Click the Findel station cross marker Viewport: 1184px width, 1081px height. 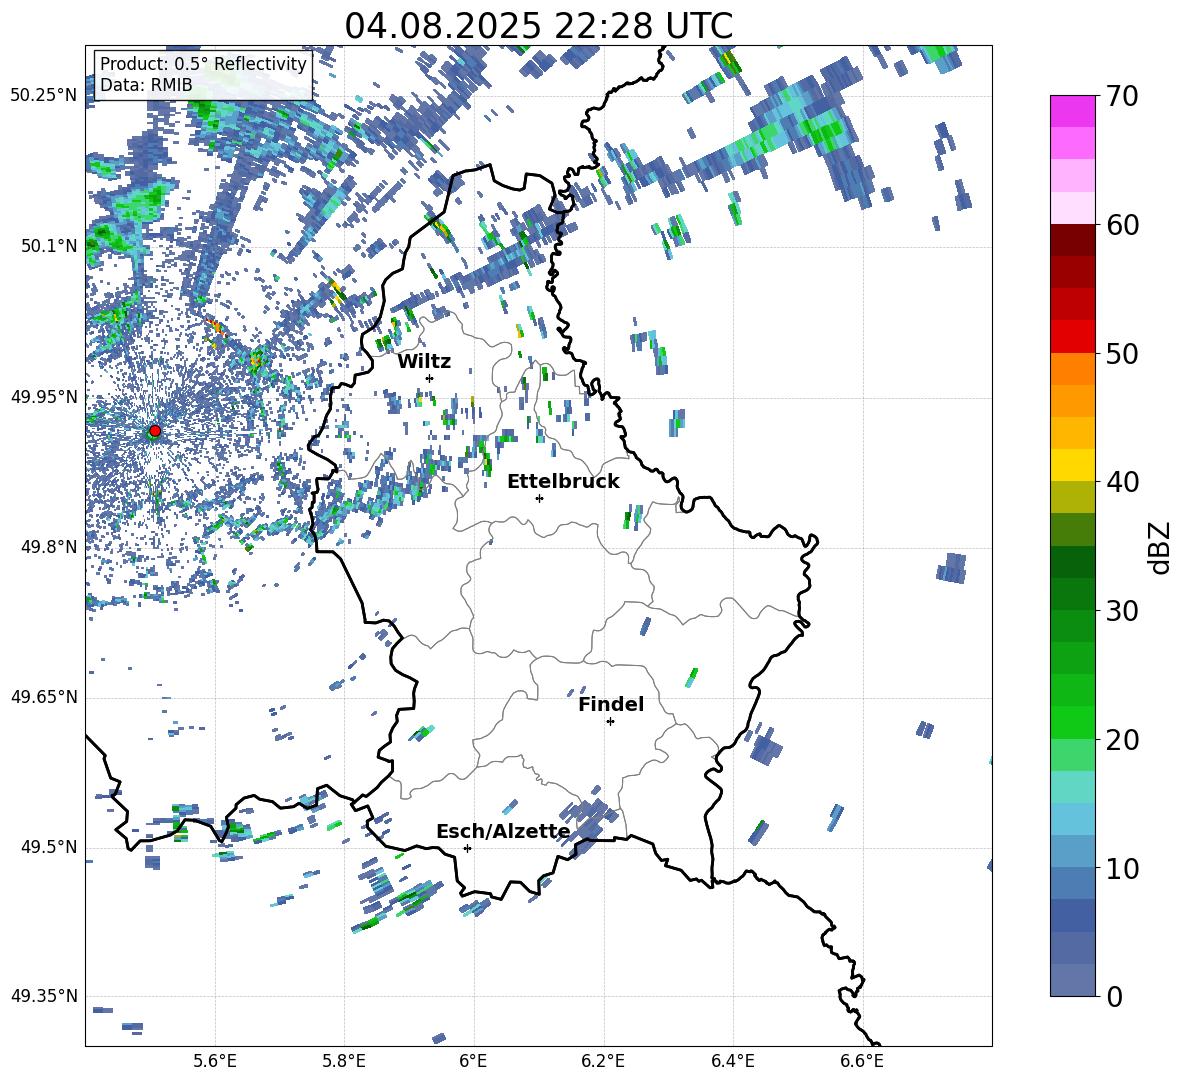click(x=610, y=722)
